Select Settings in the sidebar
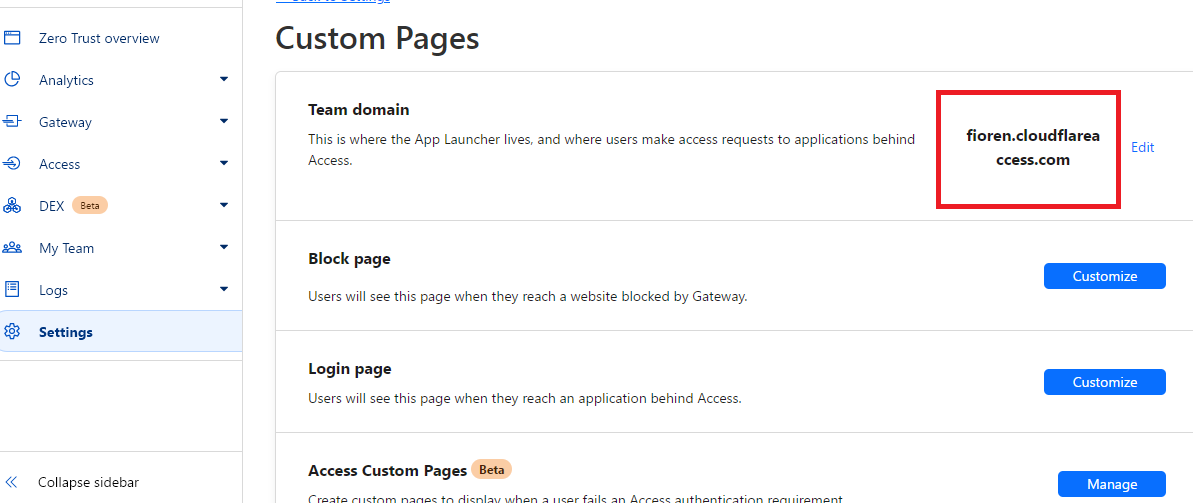The width and height of the screenshot is (1193, 503). [121, 332]
